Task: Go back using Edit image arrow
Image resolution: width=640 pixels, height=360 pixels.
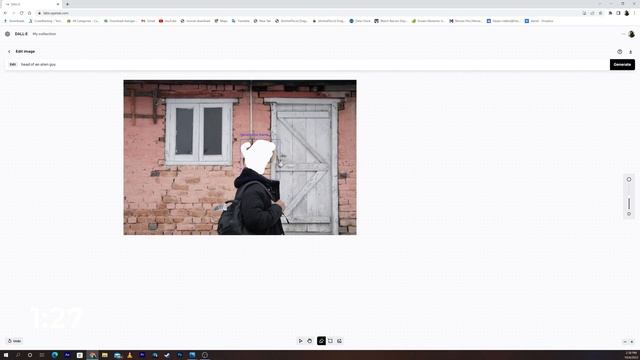Action: (x=9, y=51)
